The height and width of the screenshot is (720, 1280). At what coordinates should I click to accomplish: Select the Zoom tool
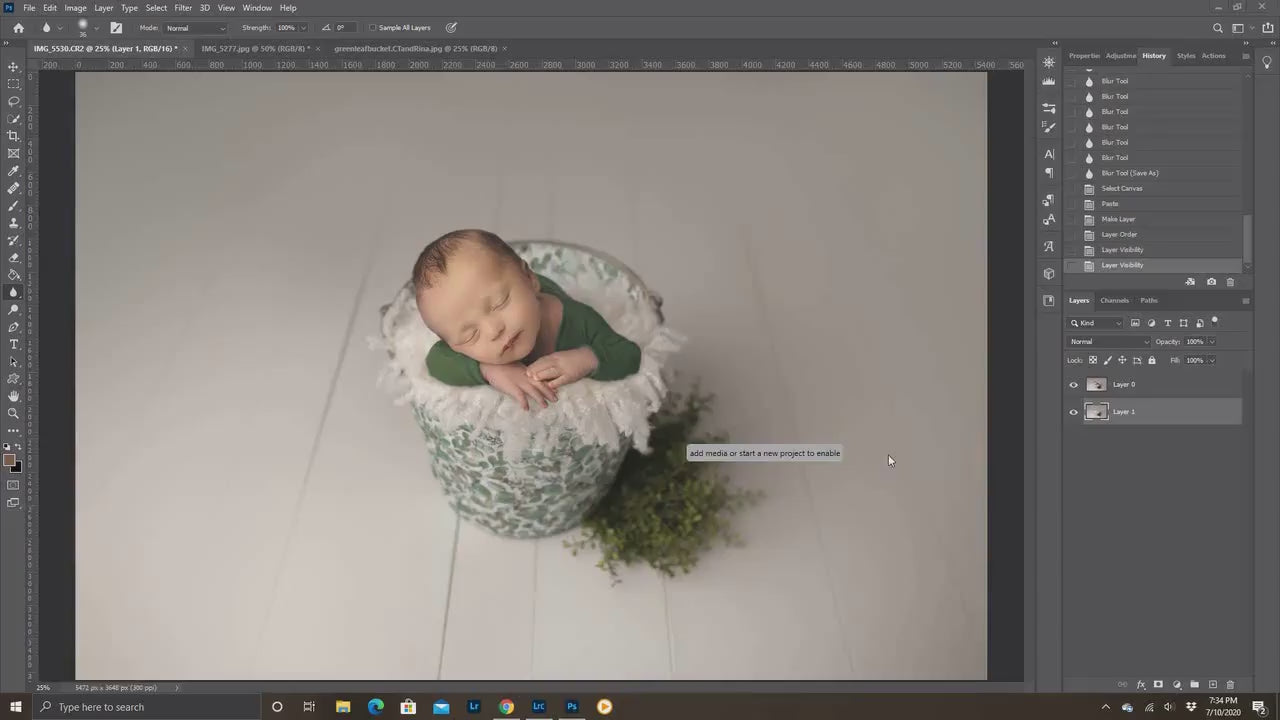[13, 412]
